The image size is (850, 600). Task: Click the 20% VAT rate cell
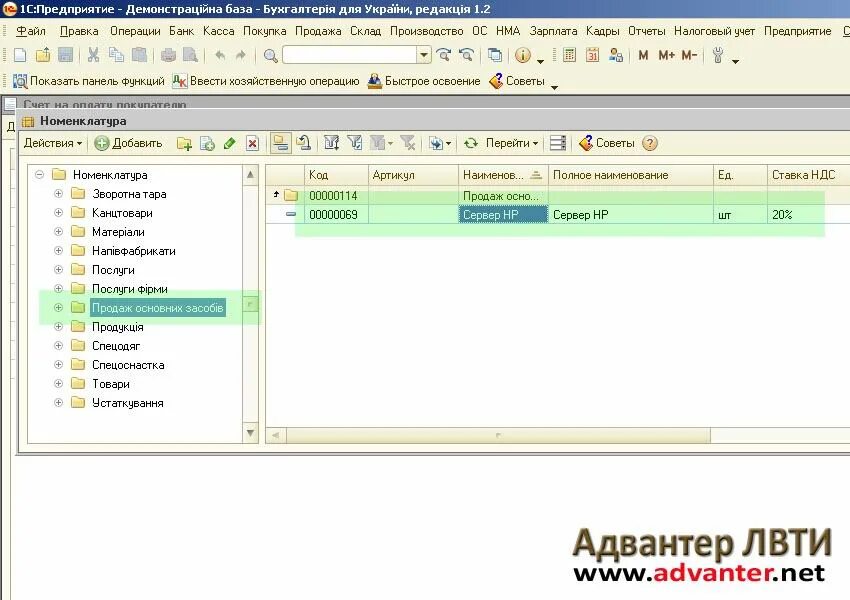coord(808,215)
